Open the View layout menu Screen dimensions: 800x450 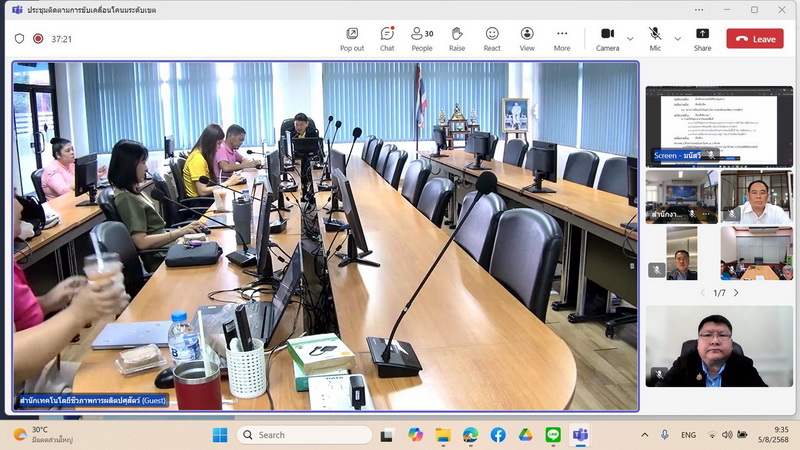pos(527,39)
